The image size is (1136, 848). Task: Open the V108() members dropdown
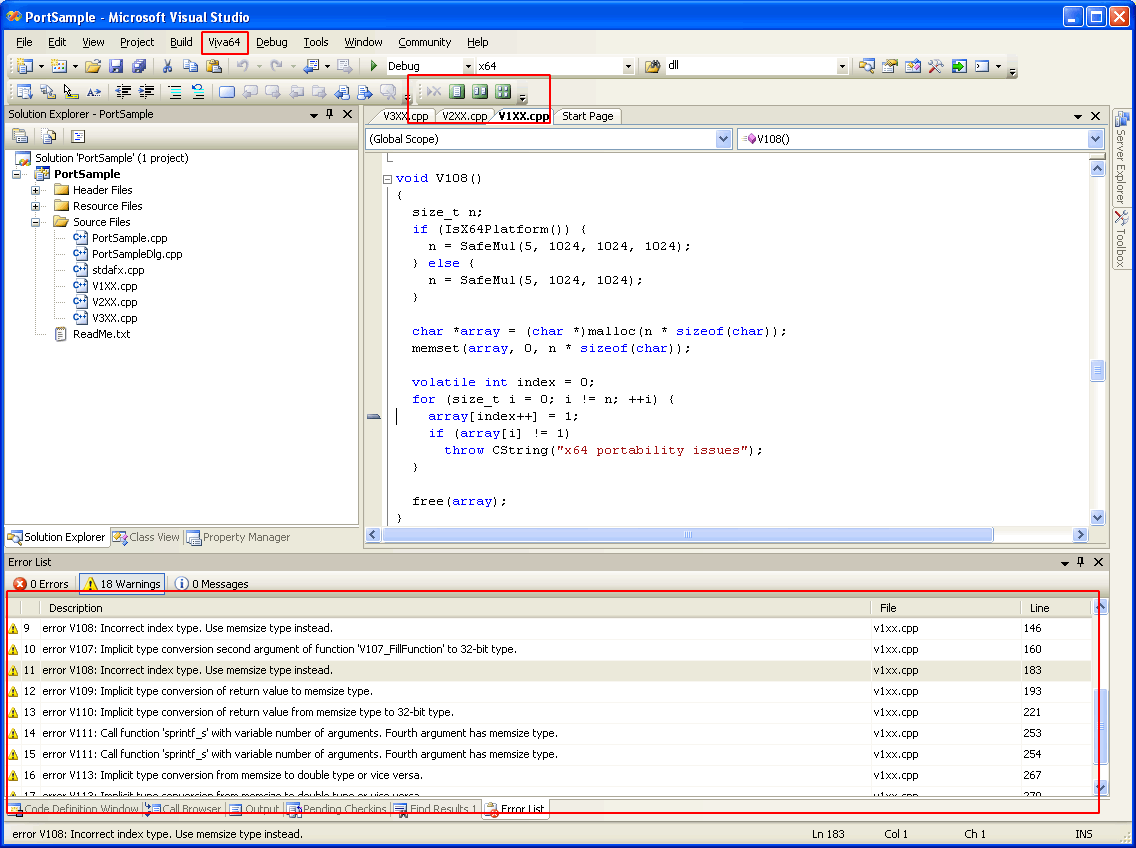coord(1095,139)
